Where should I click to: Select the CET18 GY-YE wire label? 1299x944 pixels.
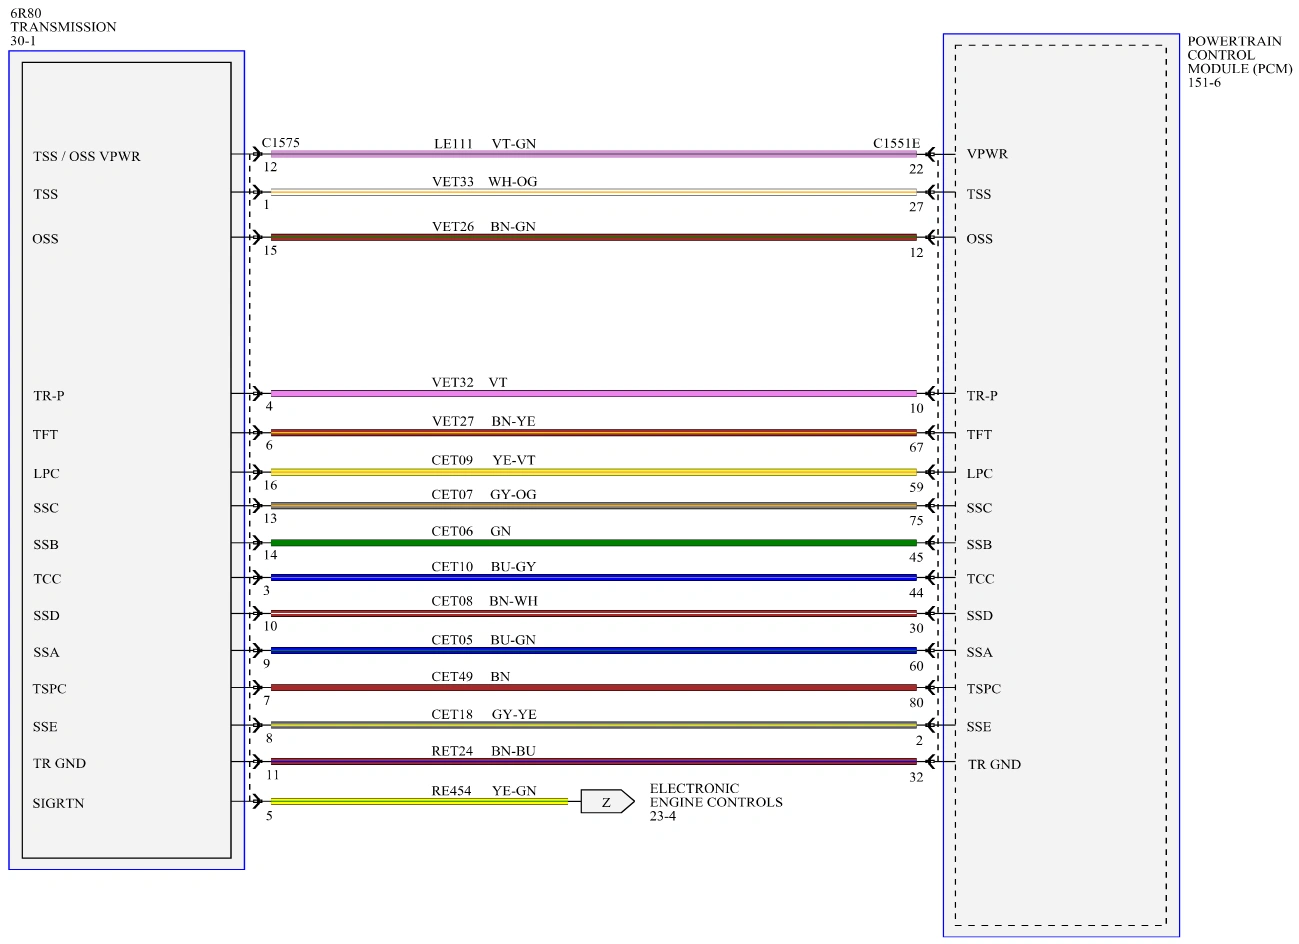pyautogui.click(x=484, y=715)
